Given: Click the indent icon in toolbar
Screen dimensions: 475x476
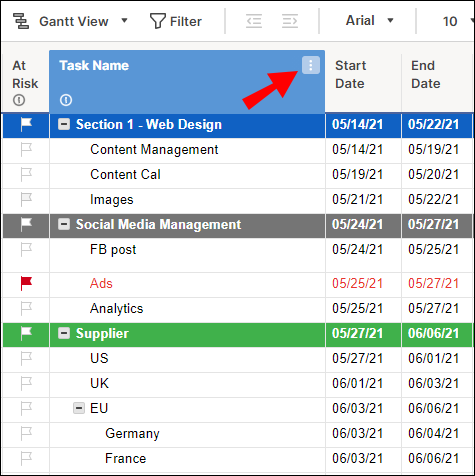Looking at the screenshot, I should click(290, 21).
